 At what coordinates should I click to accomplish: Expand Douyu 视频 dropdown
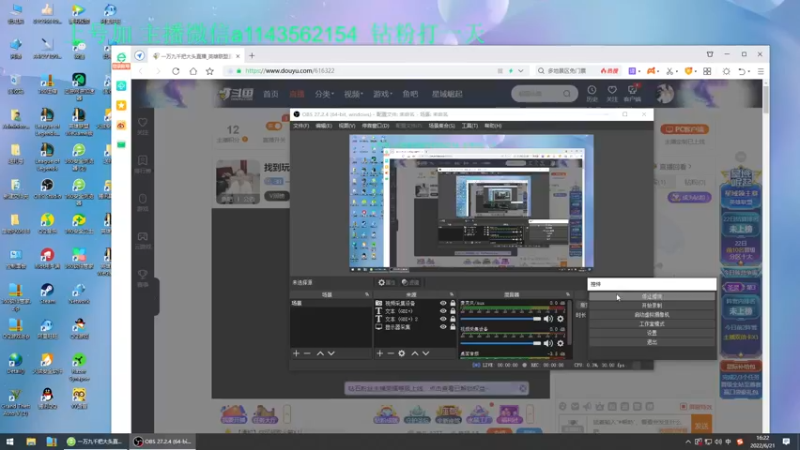click(354, 94)
